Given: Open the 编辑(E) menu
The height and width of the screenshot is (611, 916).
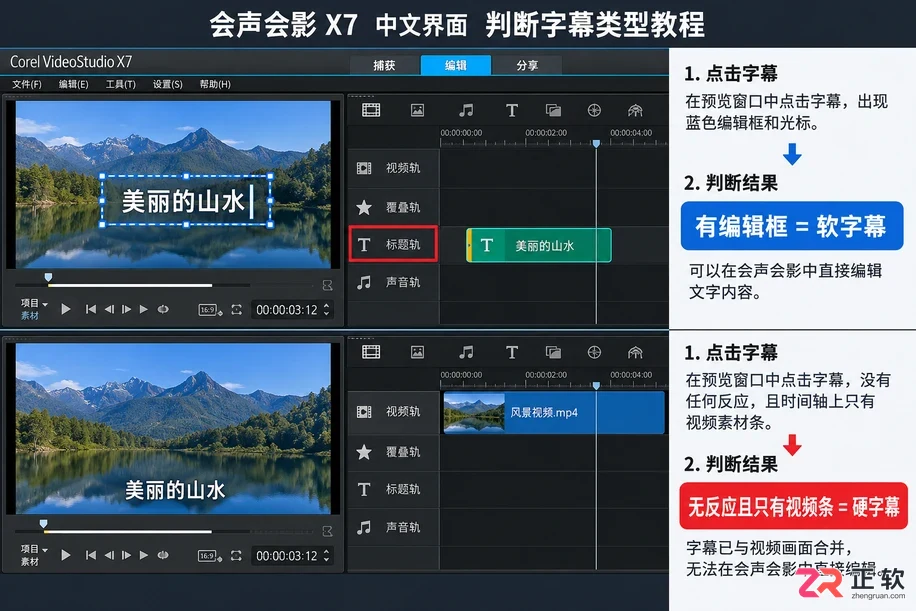Looking at the screenshot, I should (x=74, y=84).
